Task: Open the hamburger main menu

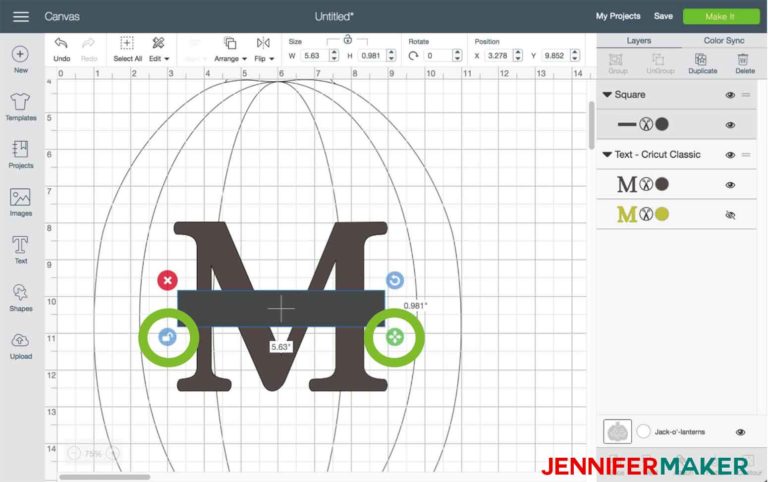Action: [21, 17]
